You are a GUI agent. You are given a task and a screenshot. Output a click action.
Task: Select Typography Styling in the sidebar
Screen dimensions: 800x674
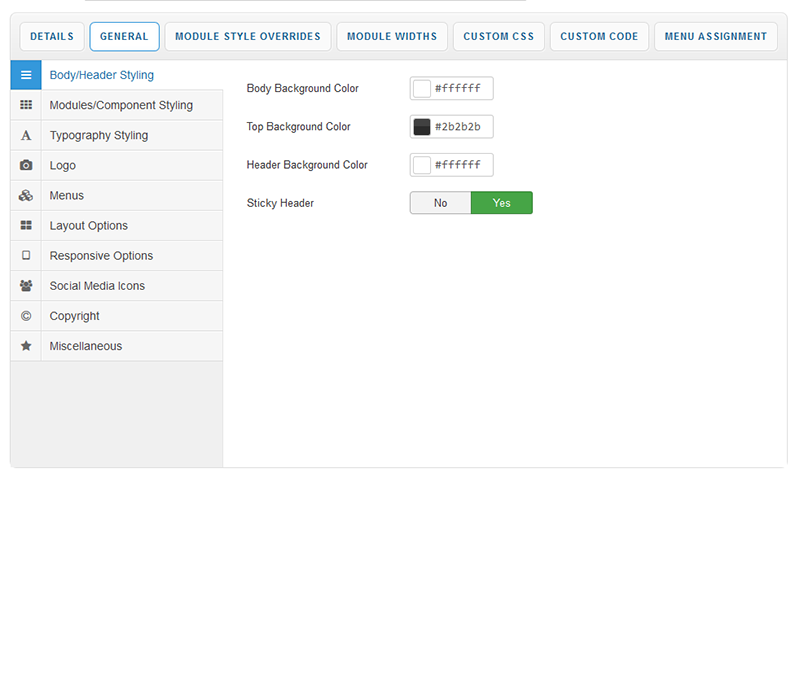tap(99, 135)
